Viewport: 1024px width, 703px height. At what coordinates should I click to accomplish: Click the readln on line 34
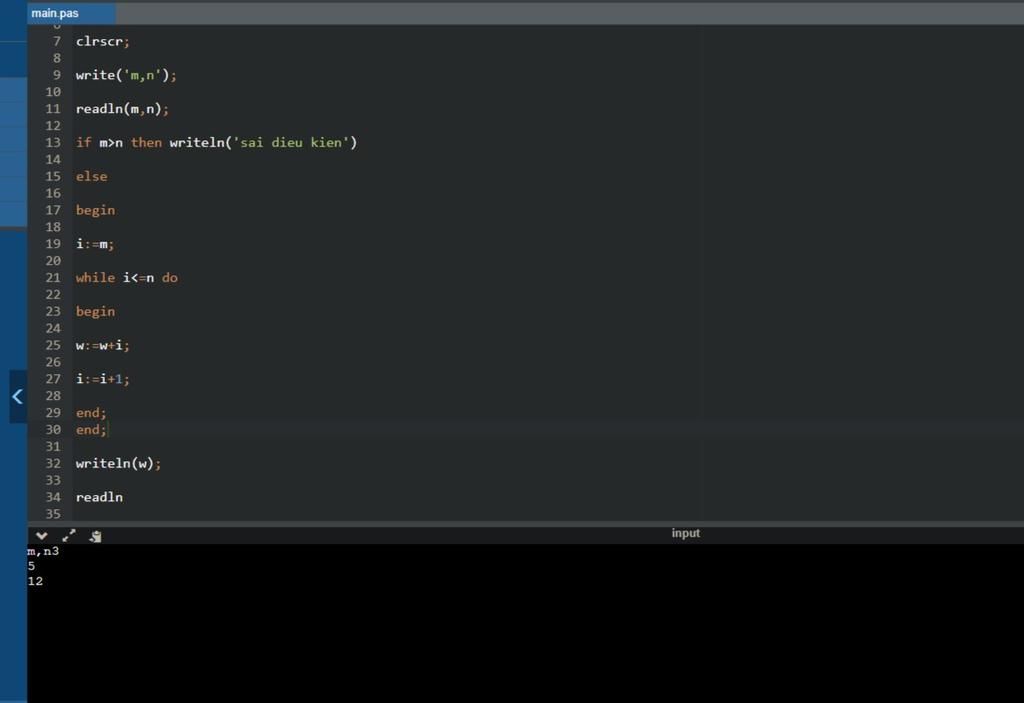pos(99,497)
